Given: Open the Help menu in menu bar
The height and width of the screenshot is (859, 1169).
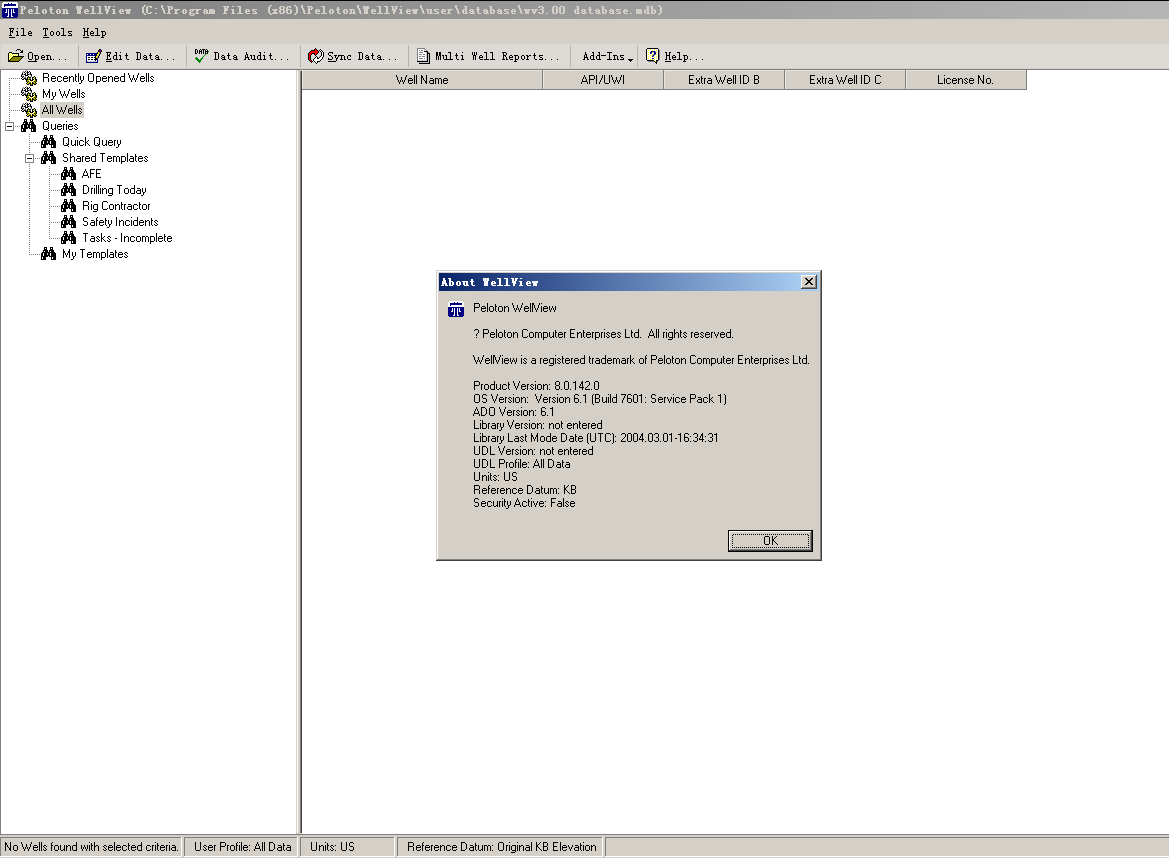Looking at the screenshot, I should 94,33.
